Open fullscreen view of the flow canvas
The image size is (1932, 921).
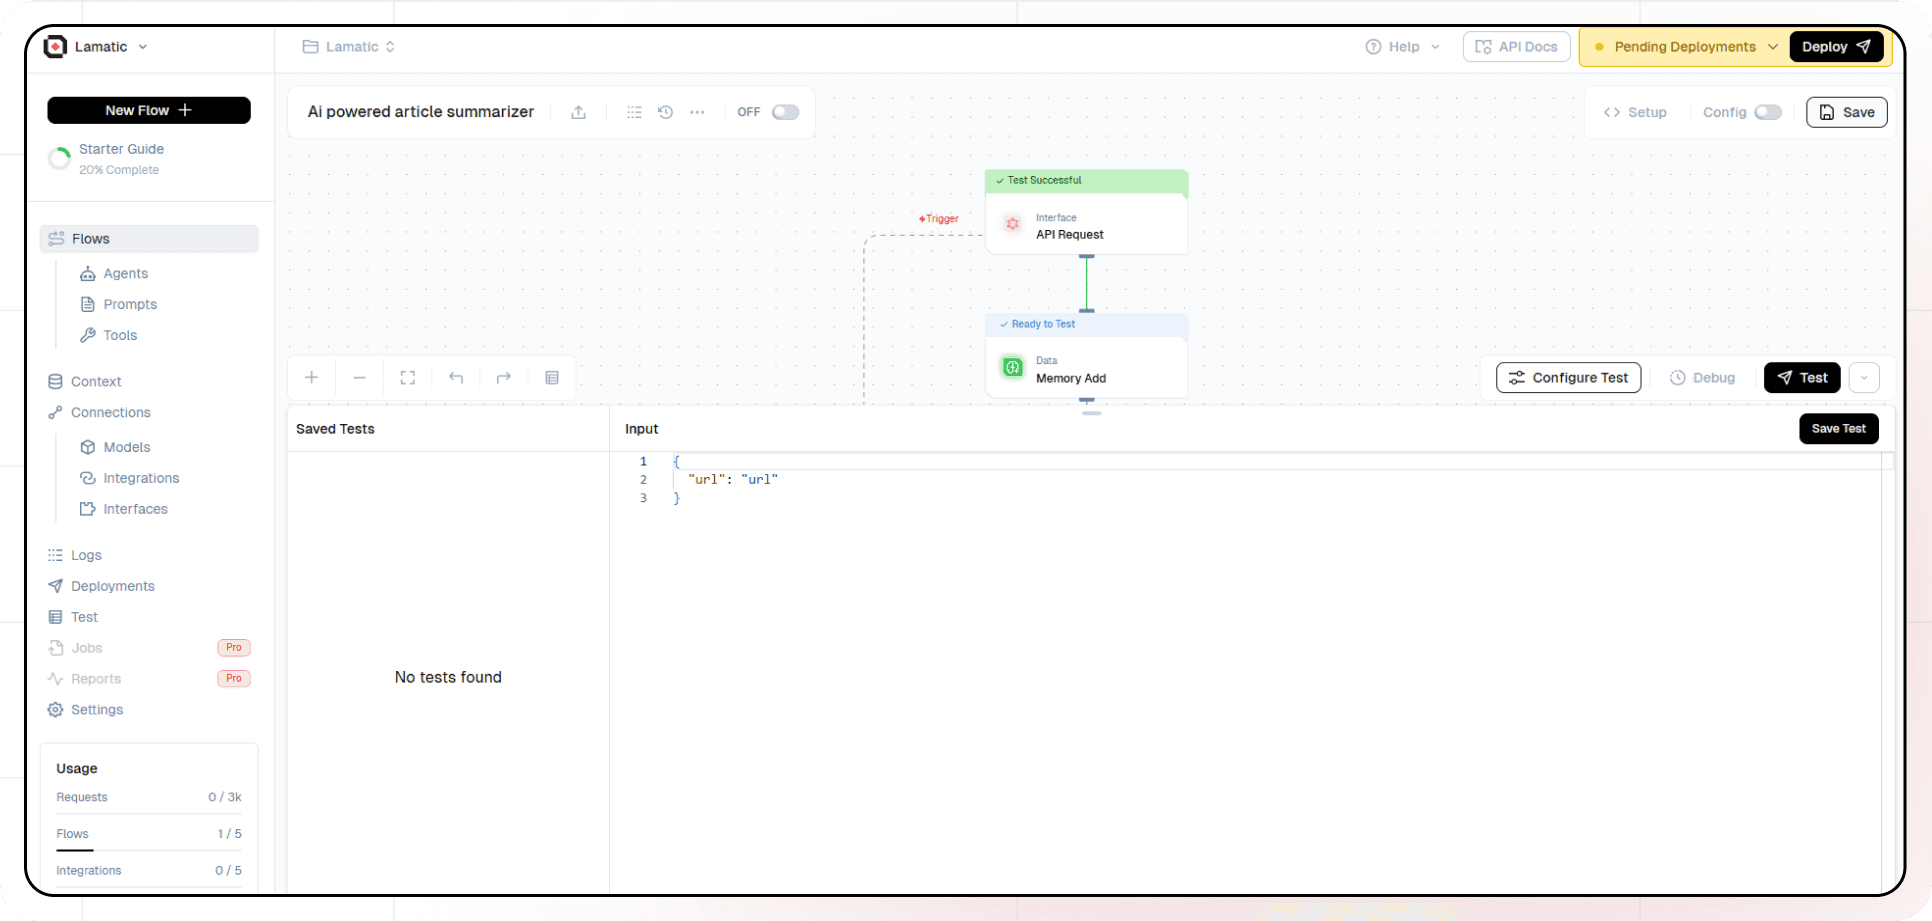point(407,378)
